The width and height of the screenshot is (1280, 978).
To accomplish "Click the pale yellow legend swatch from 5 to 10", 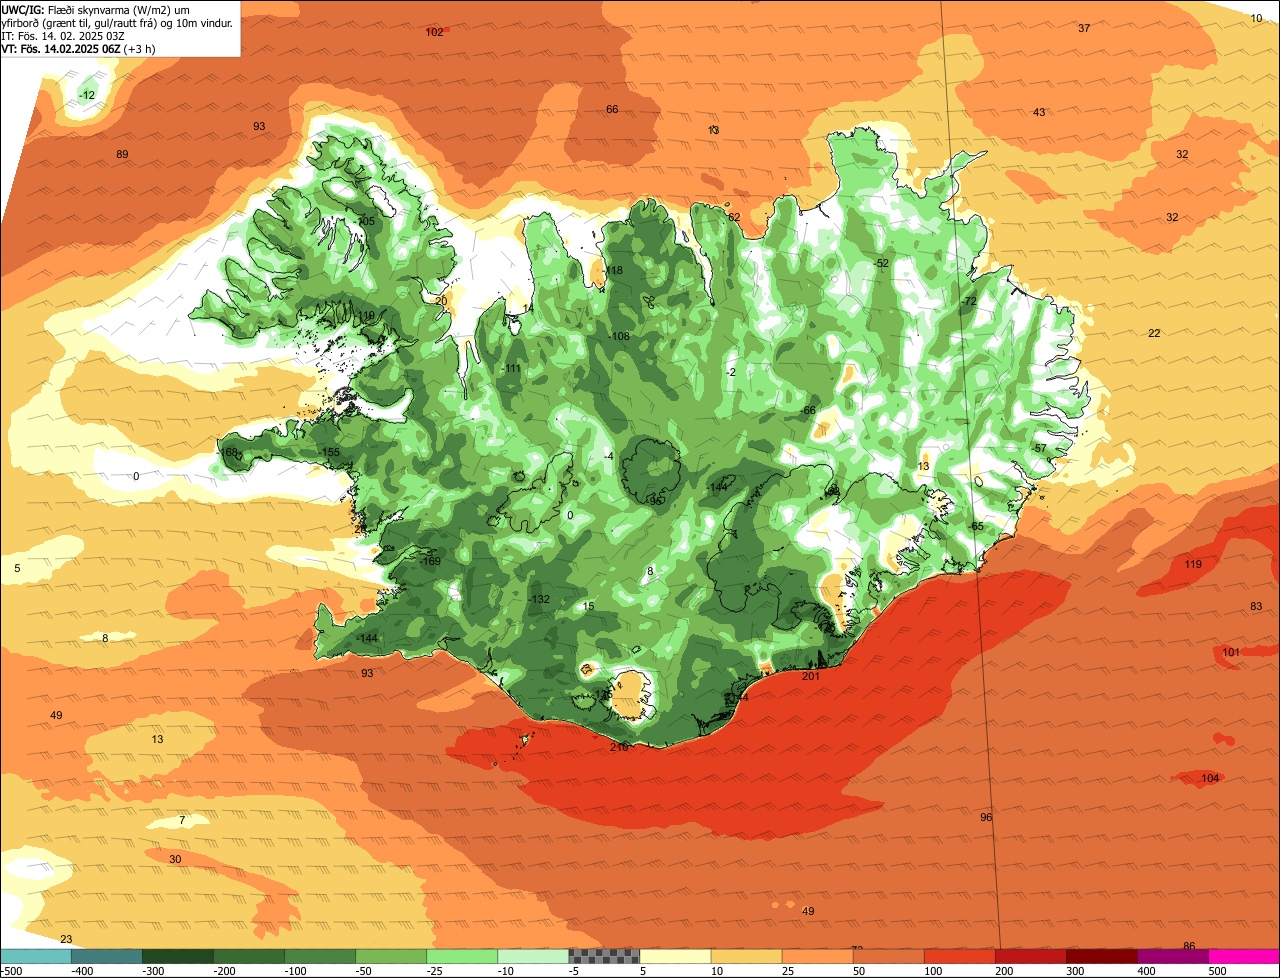I will click(x=675, y=956).
